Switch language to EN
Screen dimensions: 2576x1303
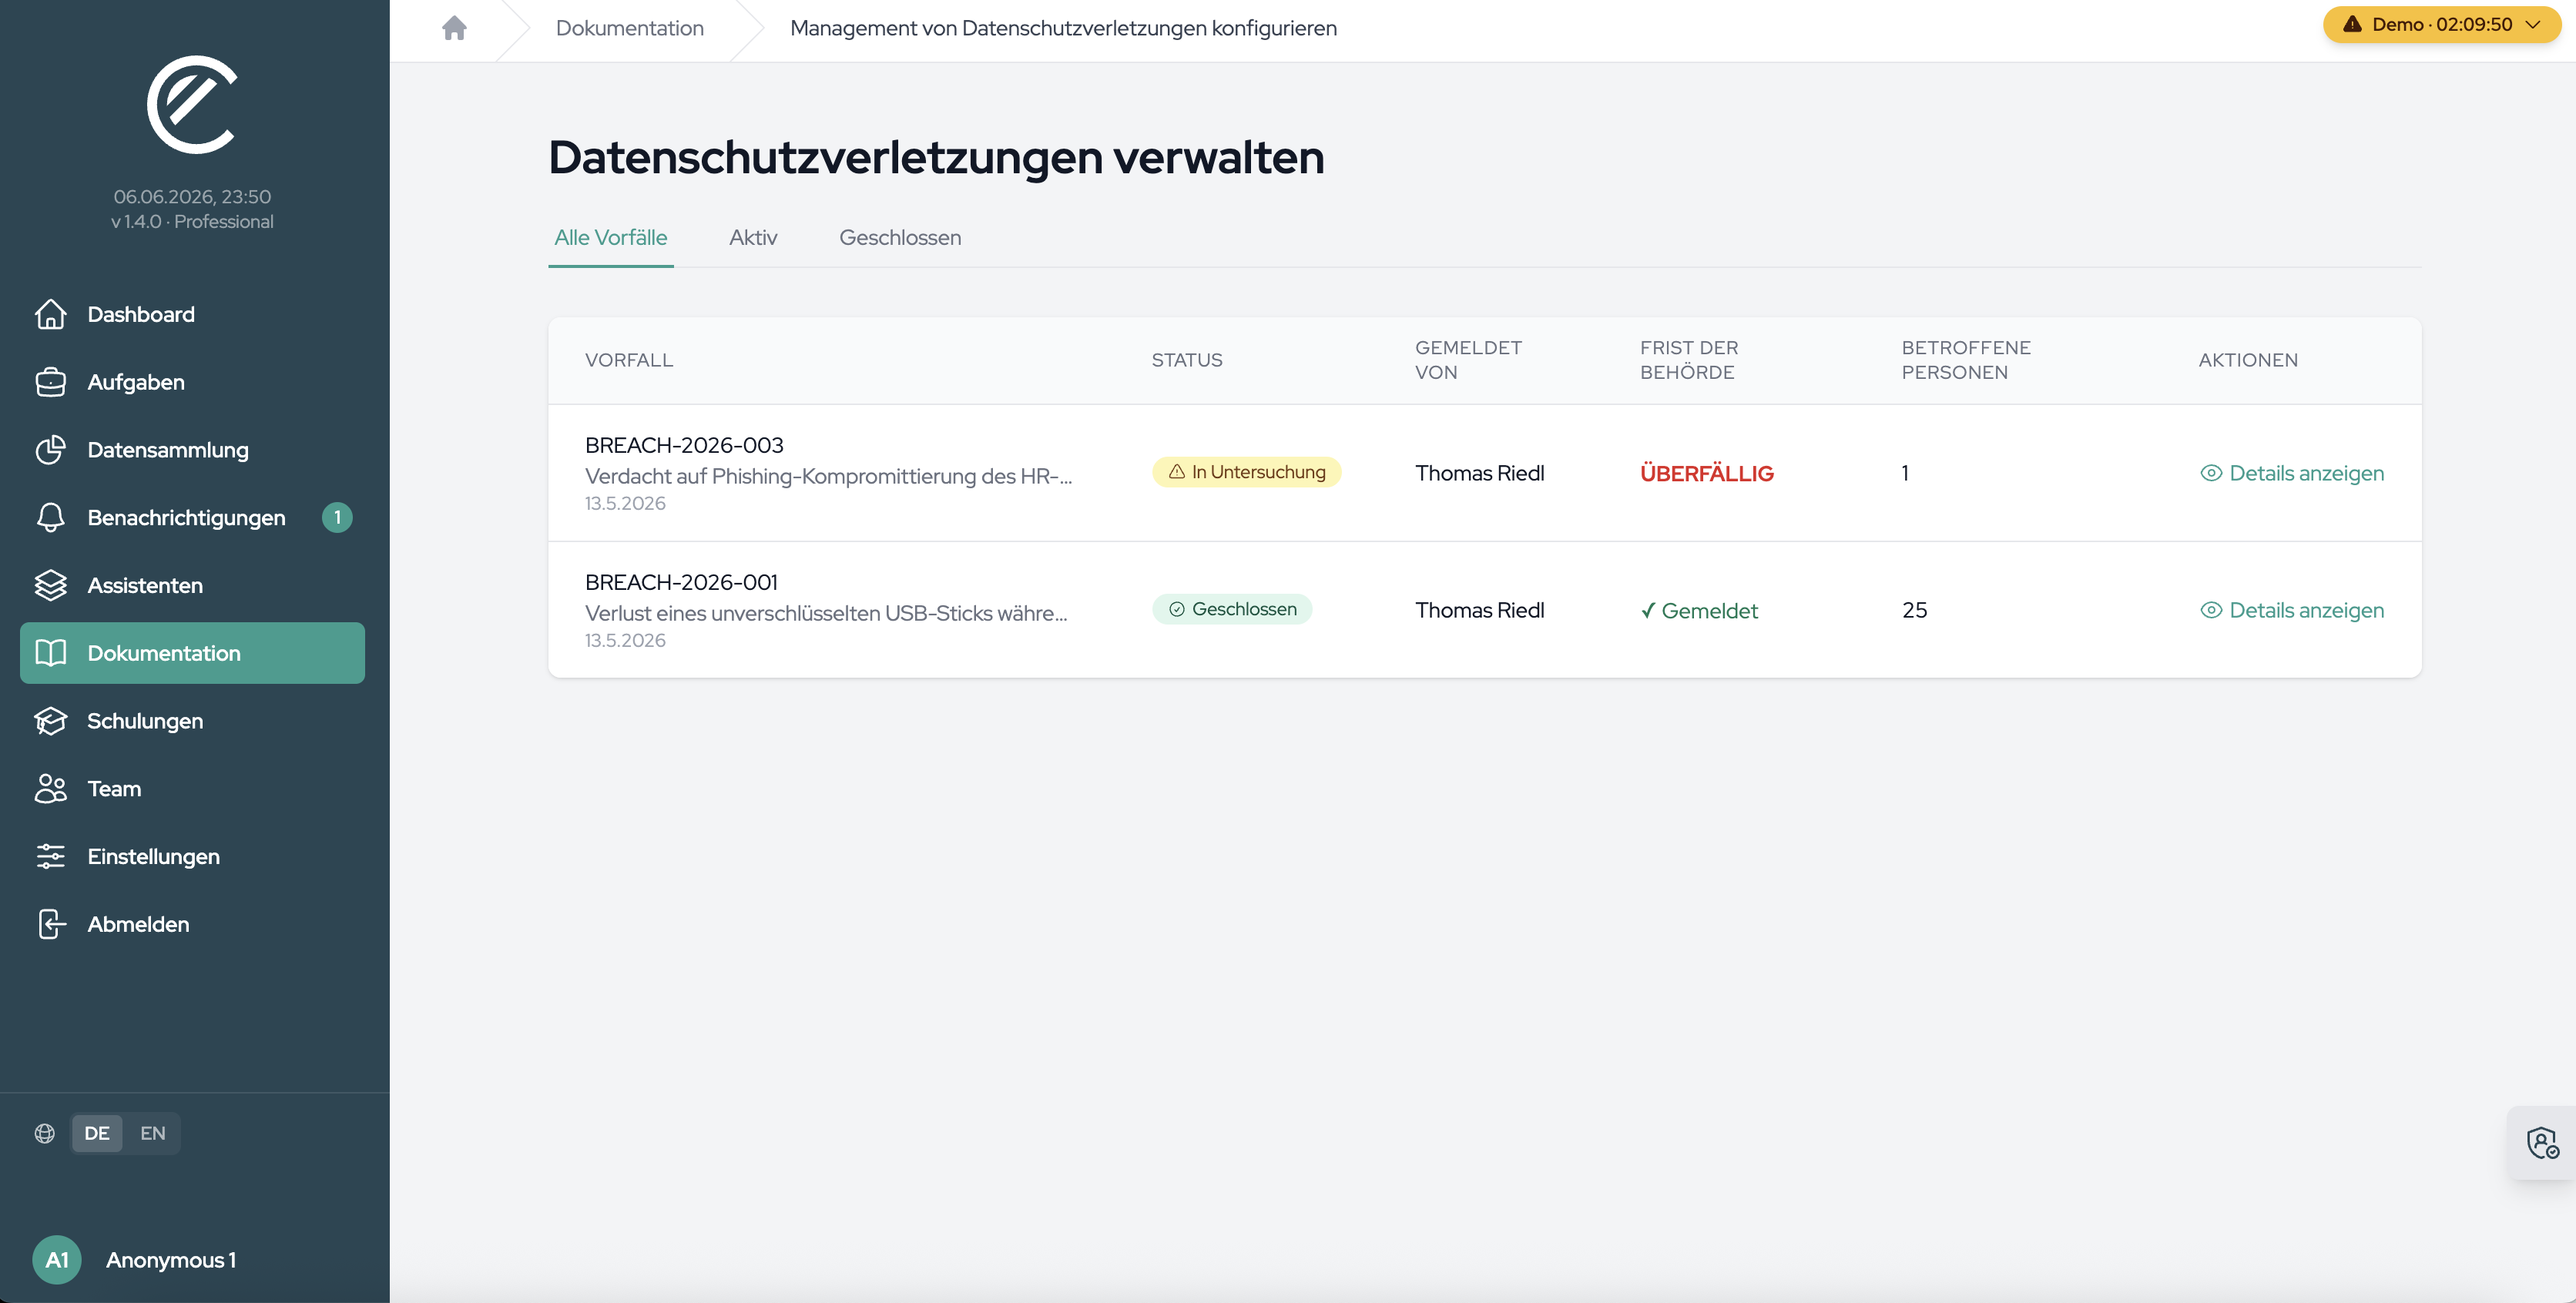[x=152, y=1133]
